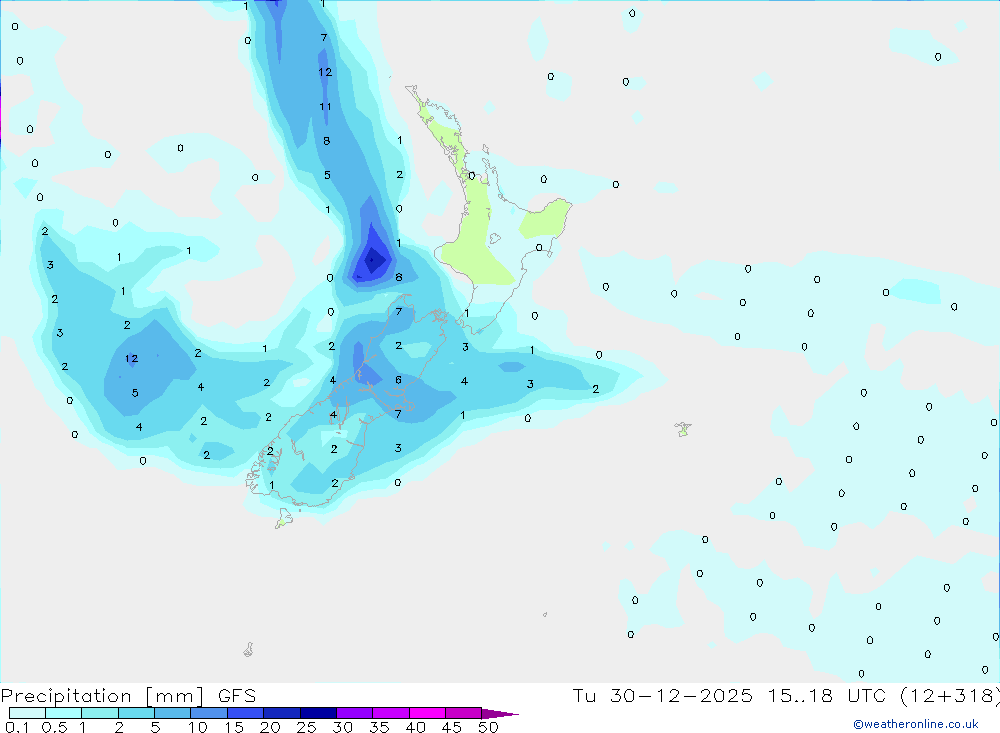The height and width of the screenshot is (733, 1000).
Task: Click the '(12+318)' forecast hour text
Action: (950, 696)
